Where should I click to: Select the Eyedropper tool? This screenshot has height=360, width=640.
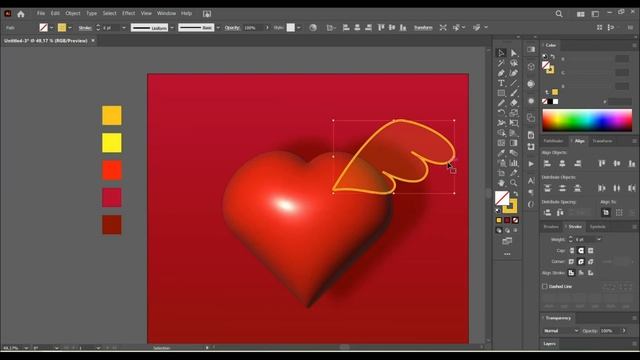[x=501, y=153]
